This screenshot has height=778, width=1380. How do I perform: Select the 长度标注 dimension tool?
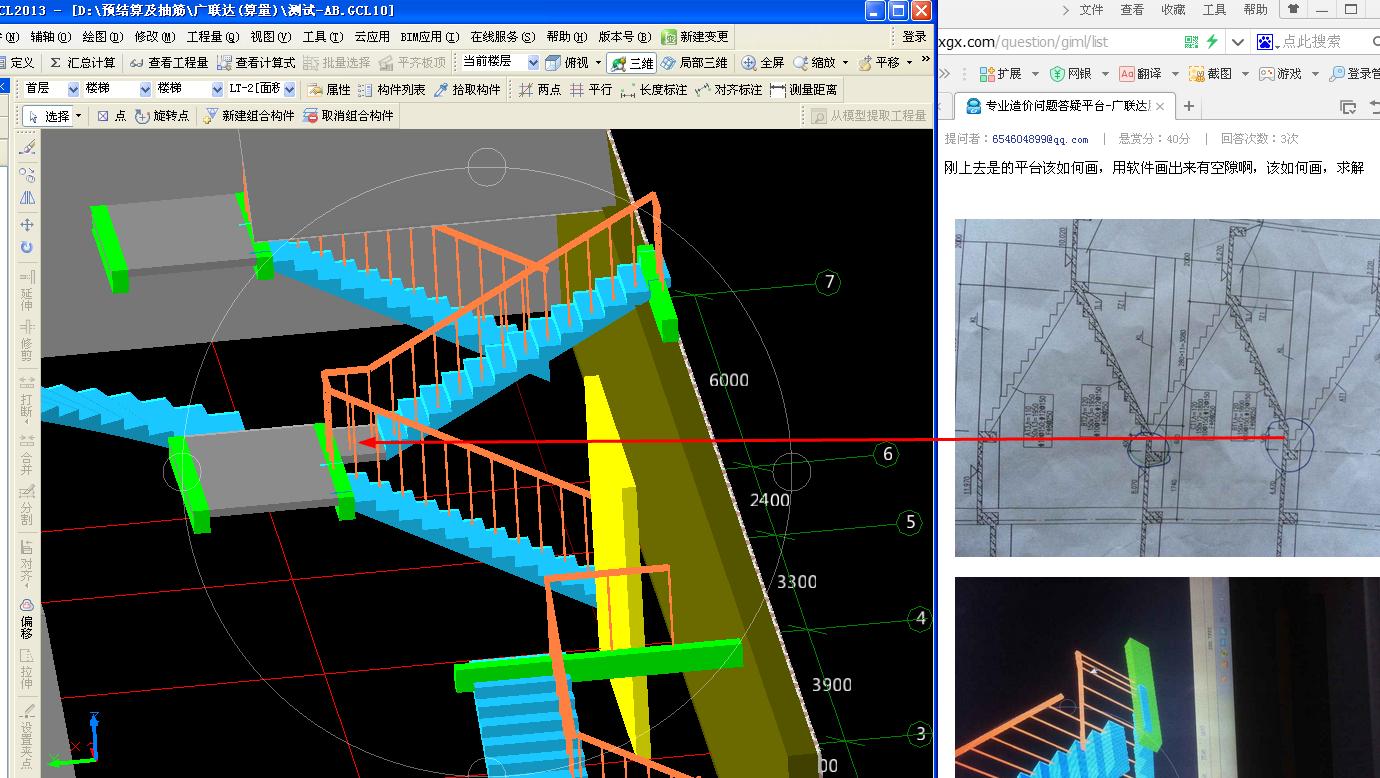coord(653,89)
